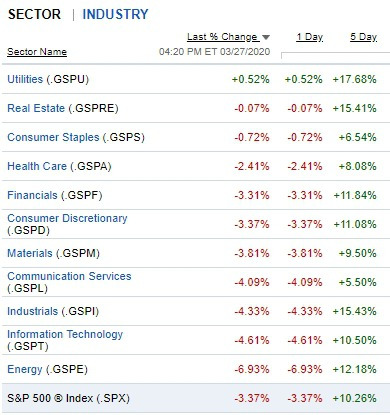Open the Consumer Staples (.GSPS) link
The height and width of the screenshot is (415, 390).
[x=76, y=137]
